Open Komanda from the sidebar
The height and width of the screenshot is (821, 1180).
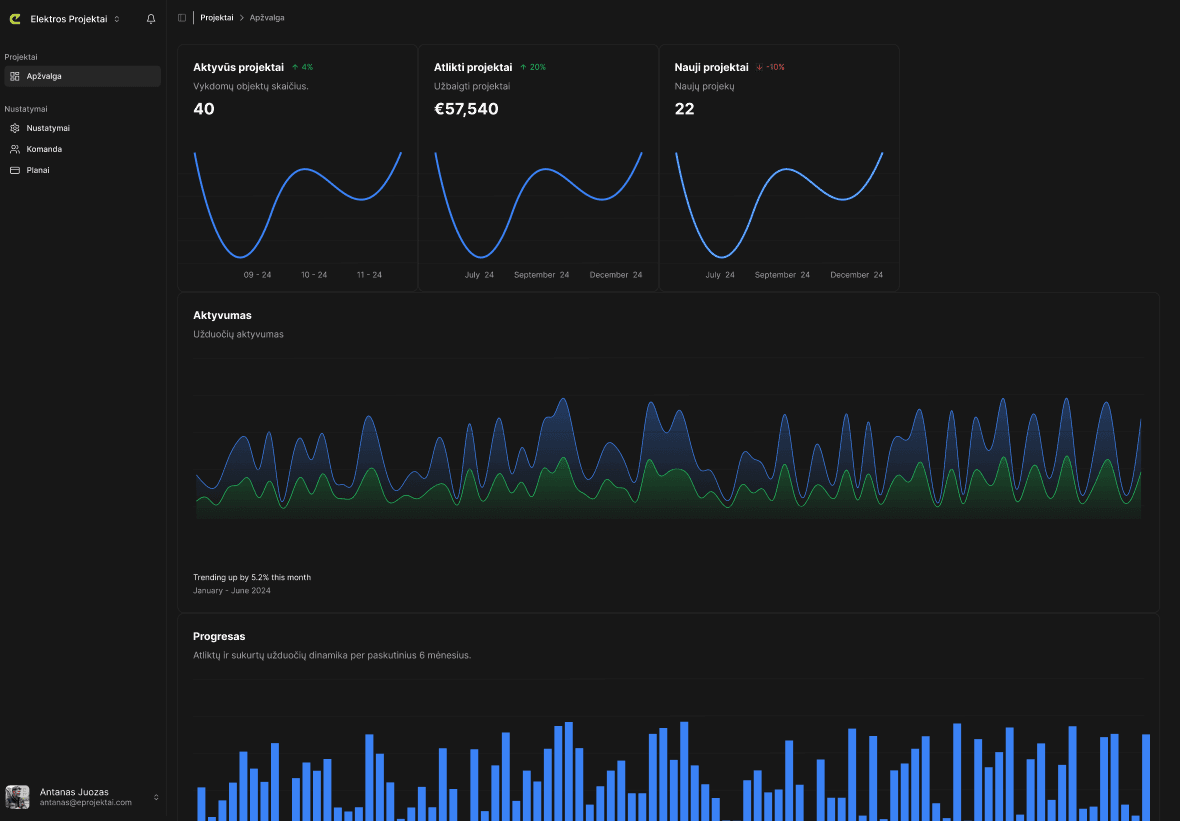[44, 149]
